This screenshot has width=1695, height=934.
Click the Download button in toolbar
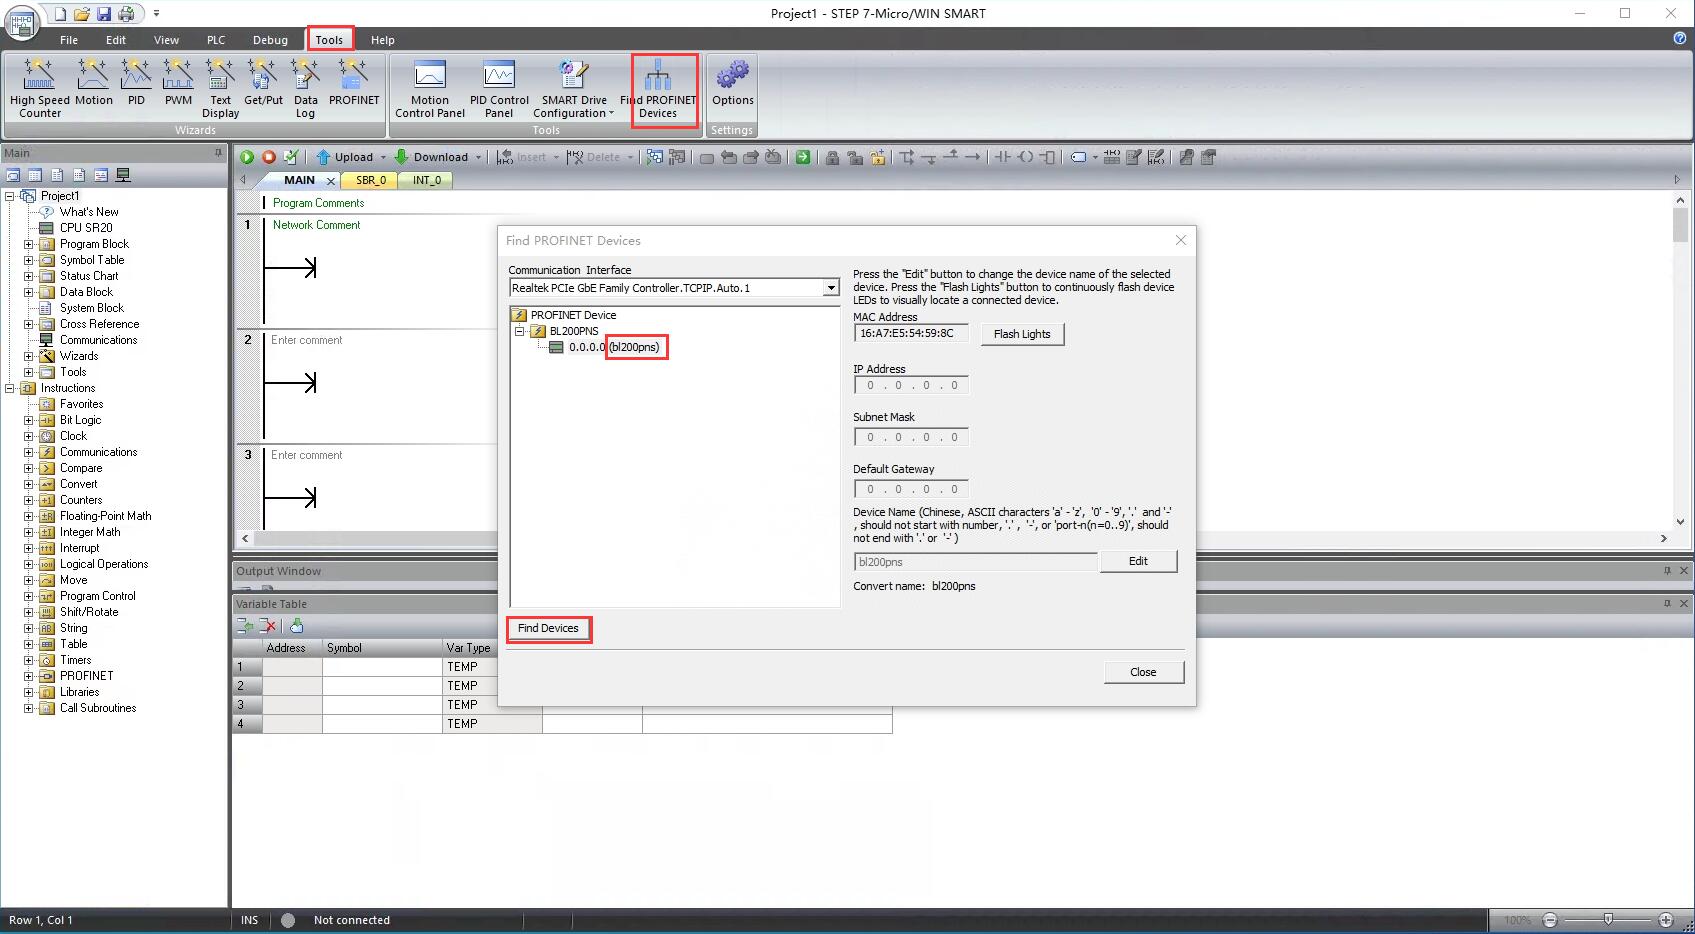pyautogui.click(x=432, y=157)
